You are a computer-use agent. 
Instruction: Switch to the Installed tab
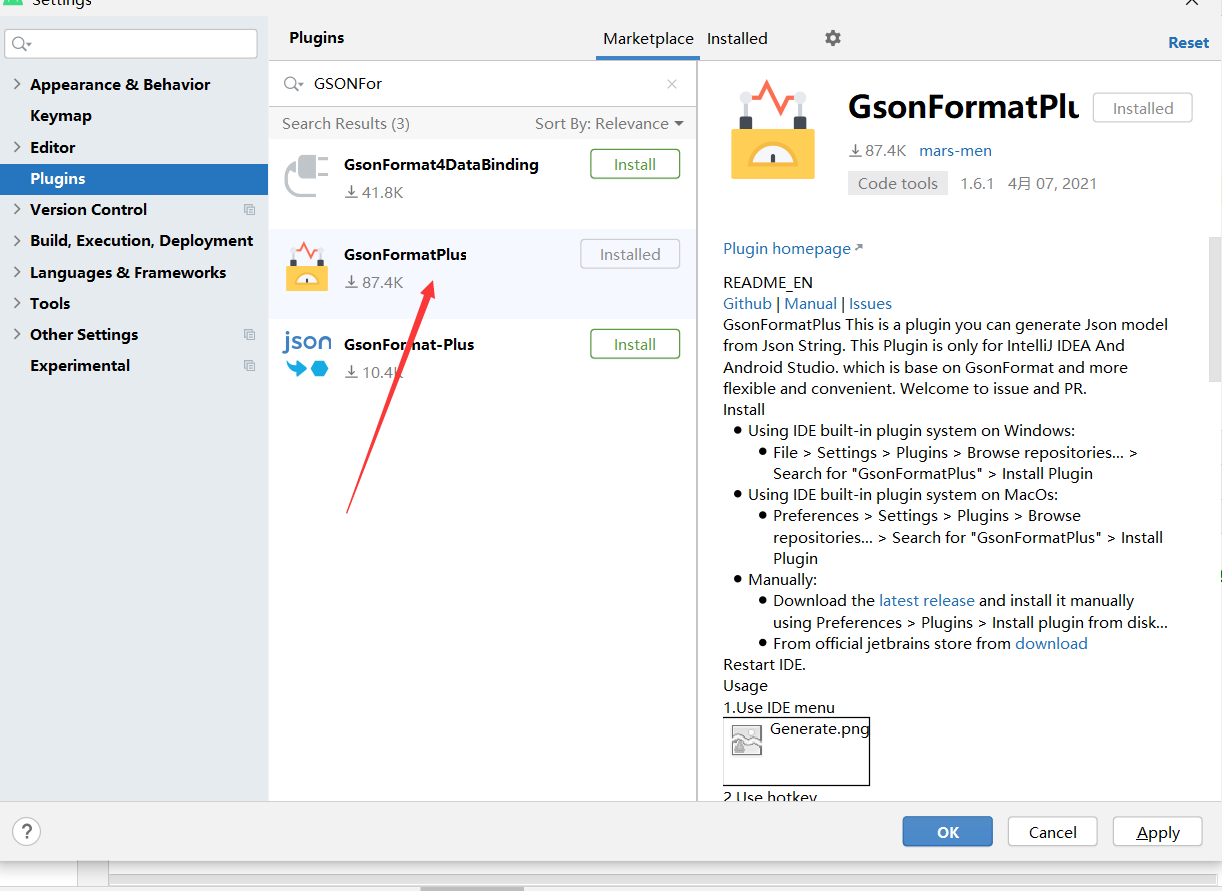point(737,39)
